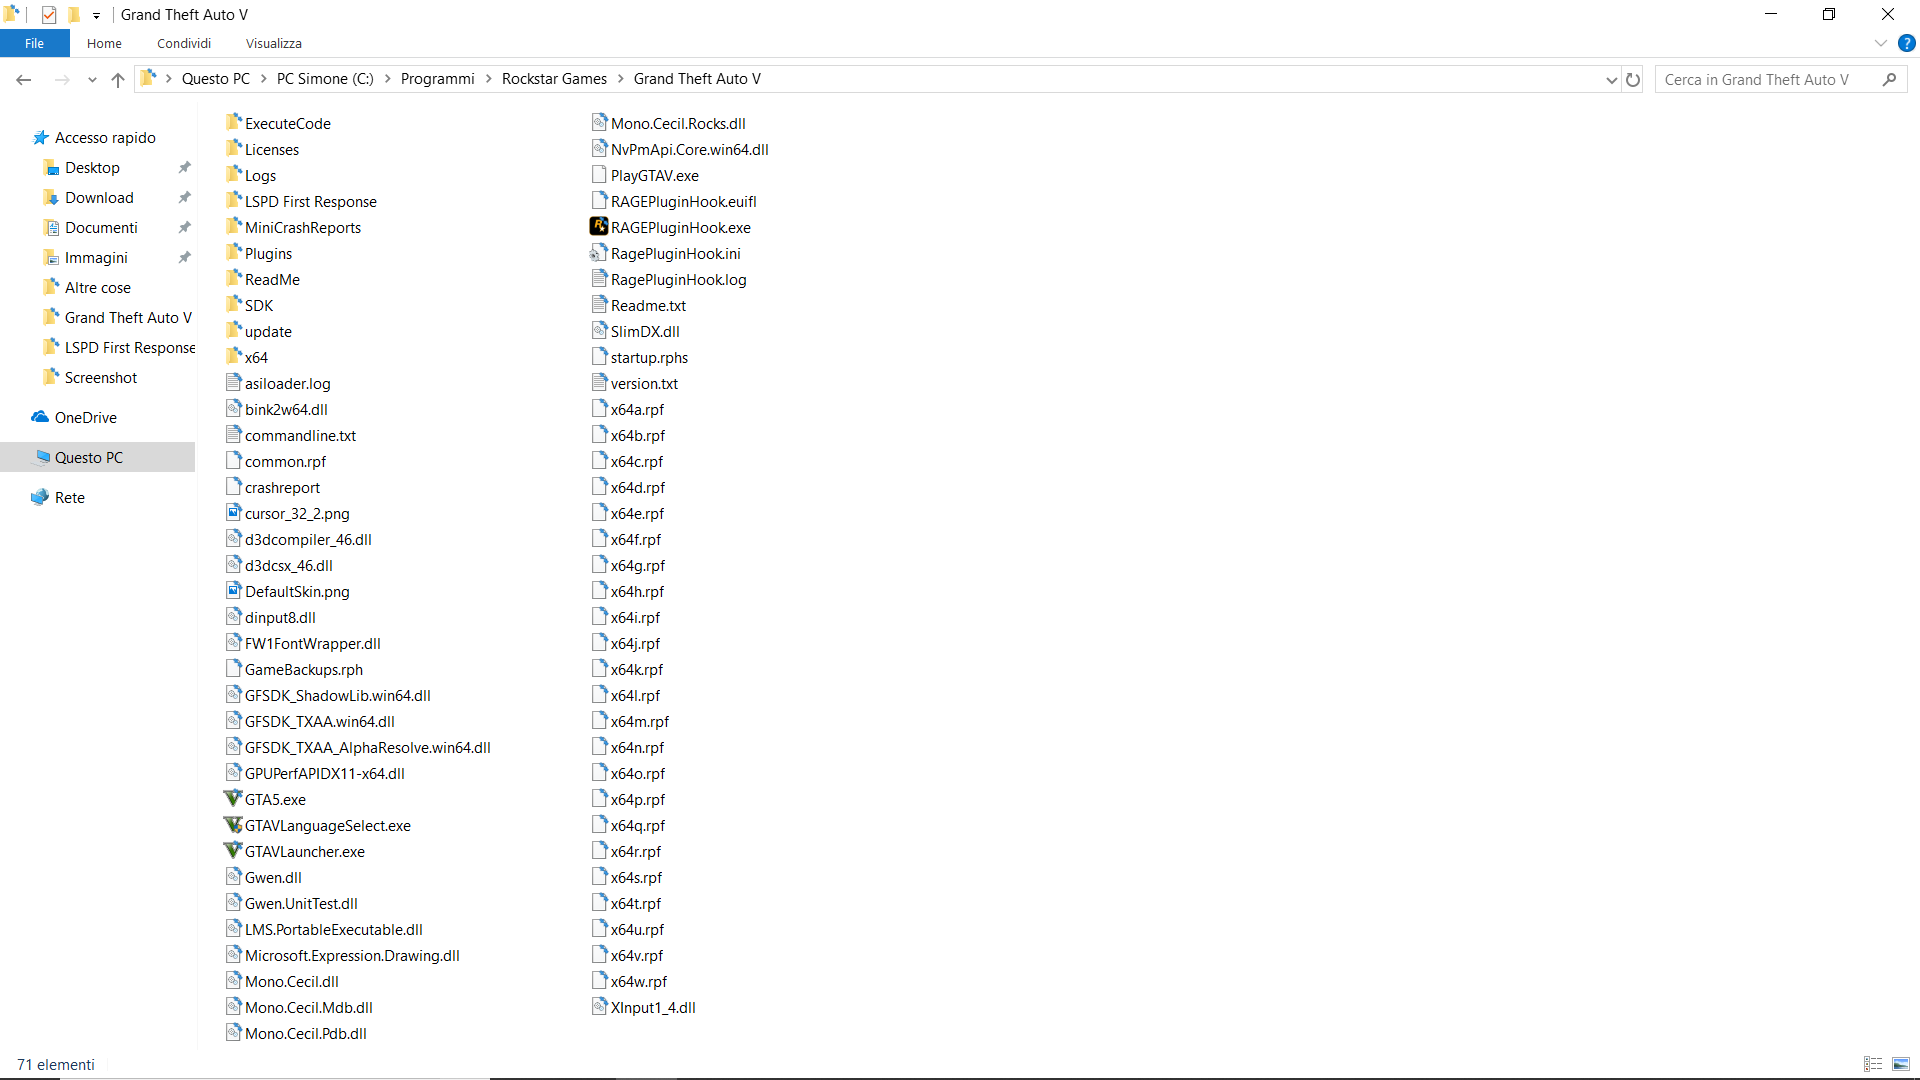Open the Visualizza ribbon tab
This screenshot has width=1920, height=1080.
coord(273,43)
